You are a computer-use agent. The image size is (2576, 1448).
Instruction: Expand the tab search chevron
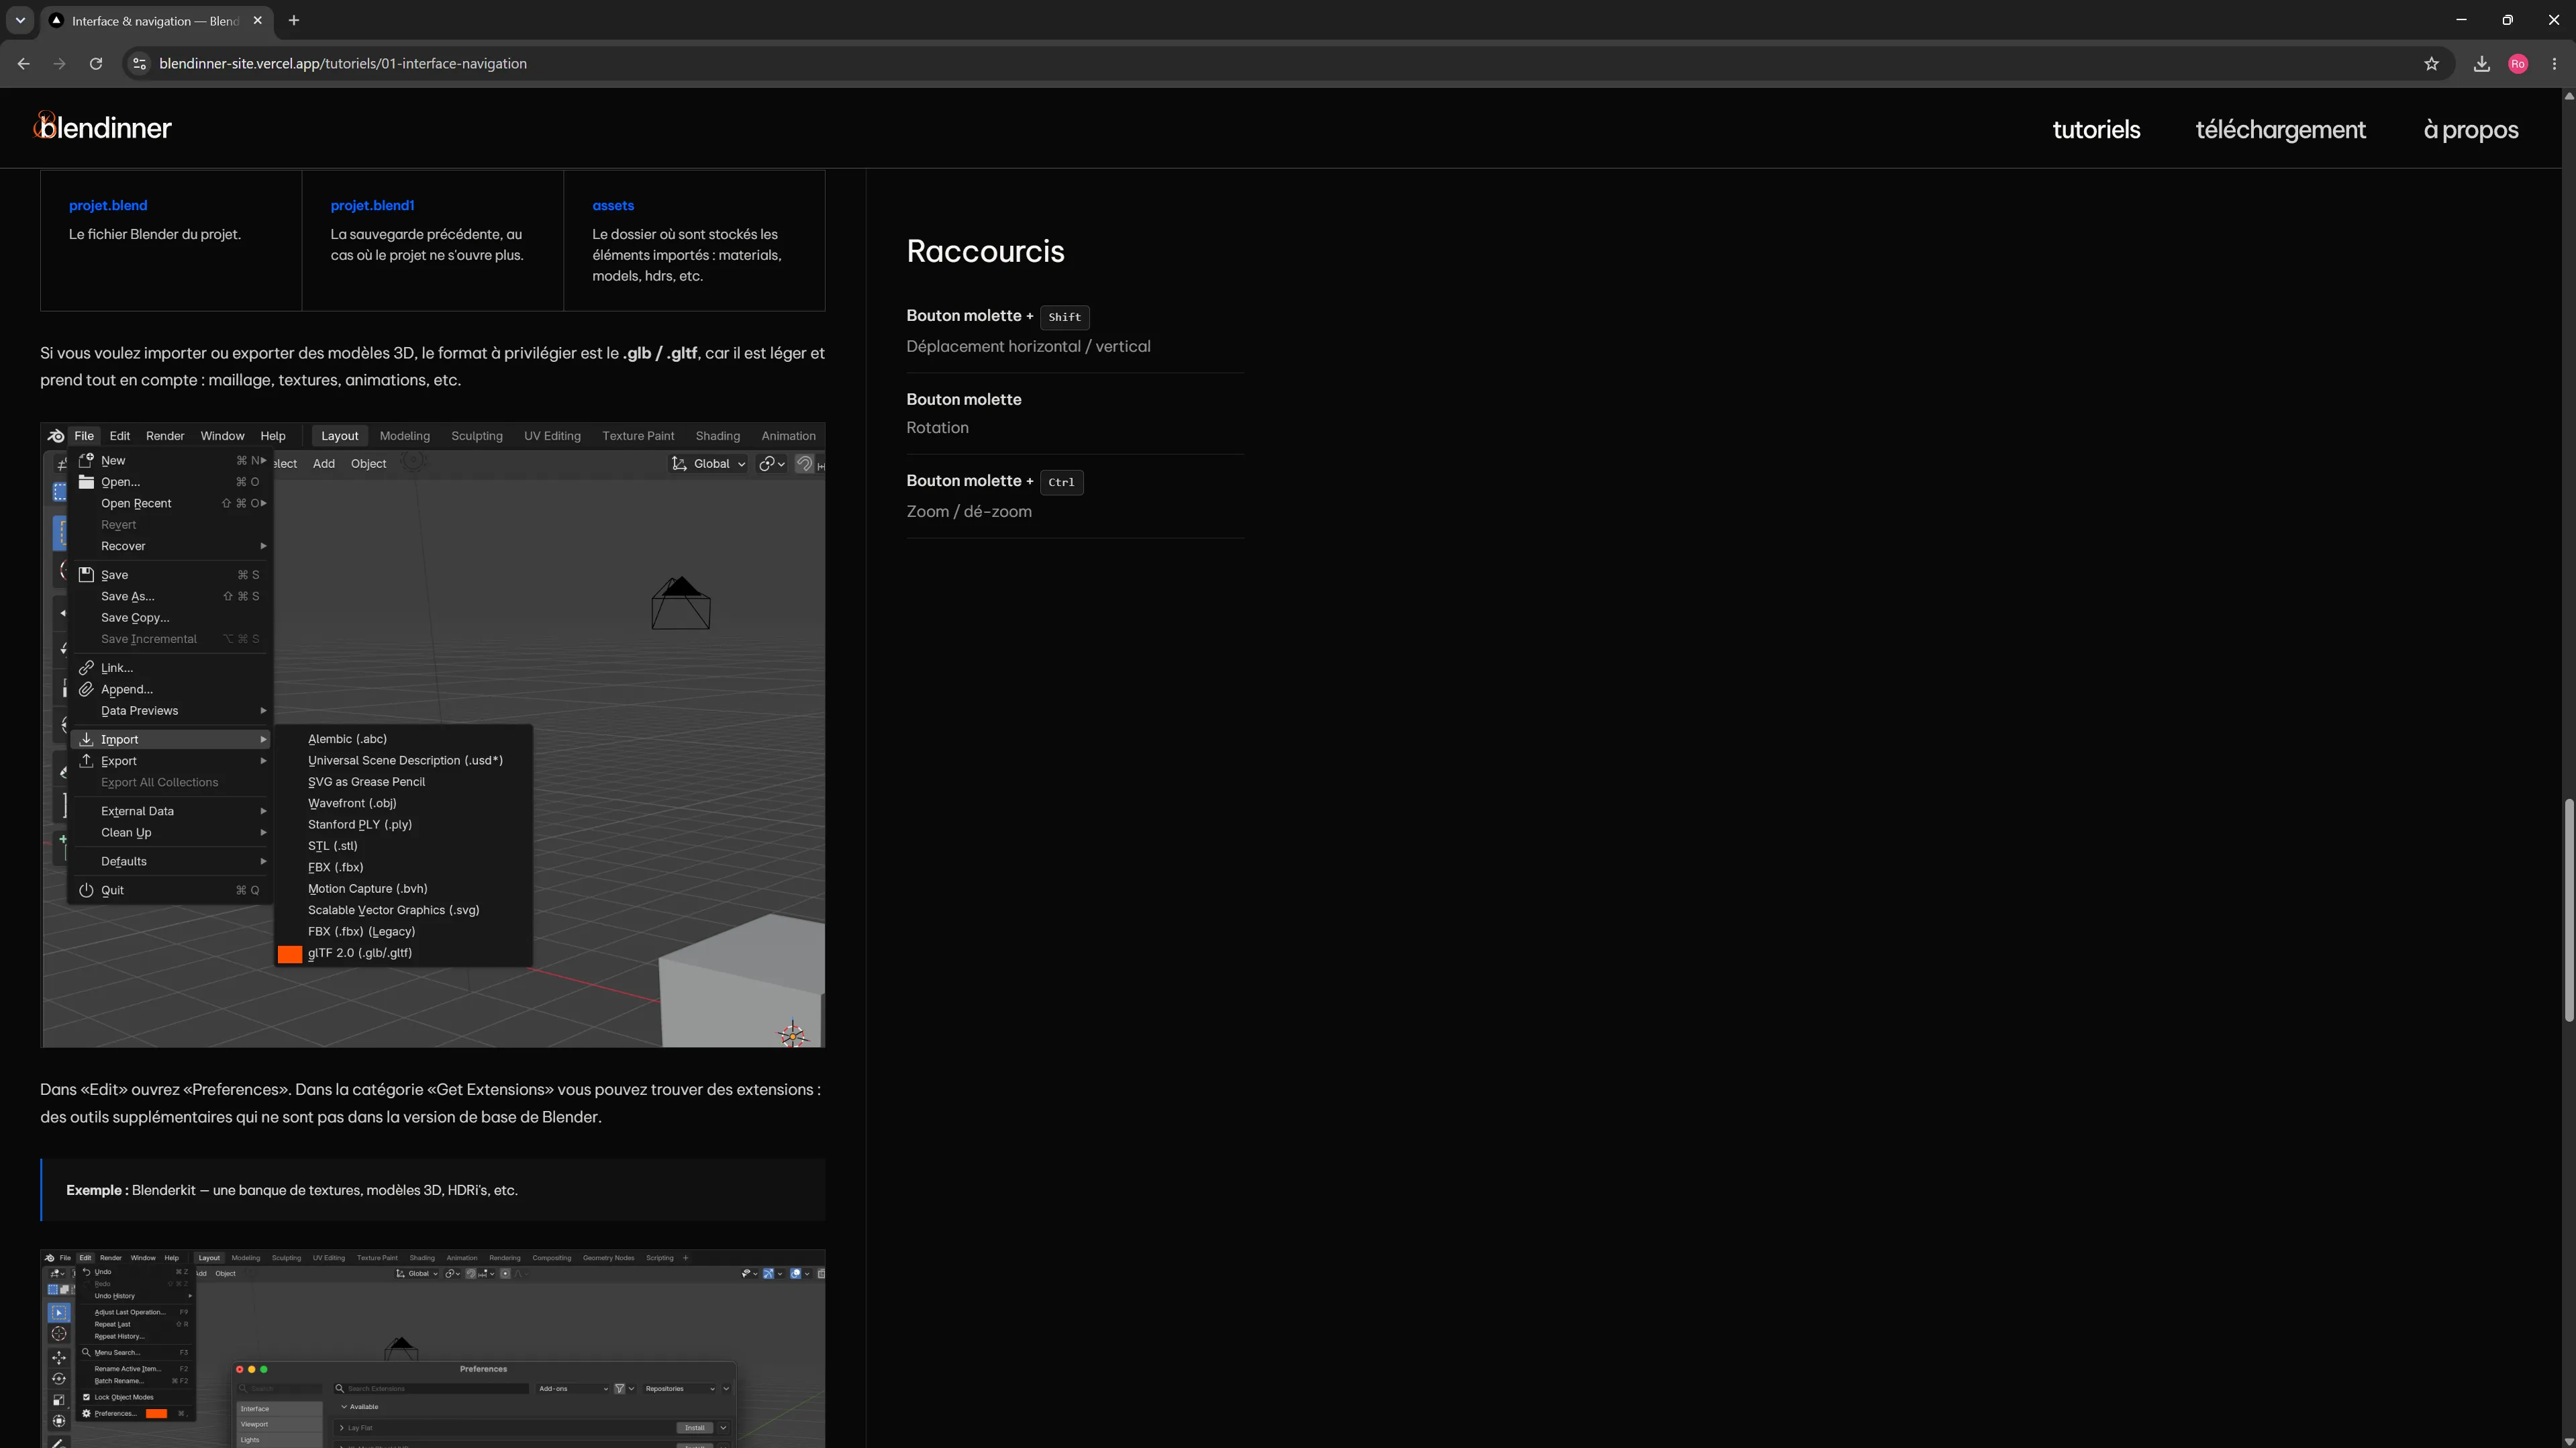coord(20,20)
